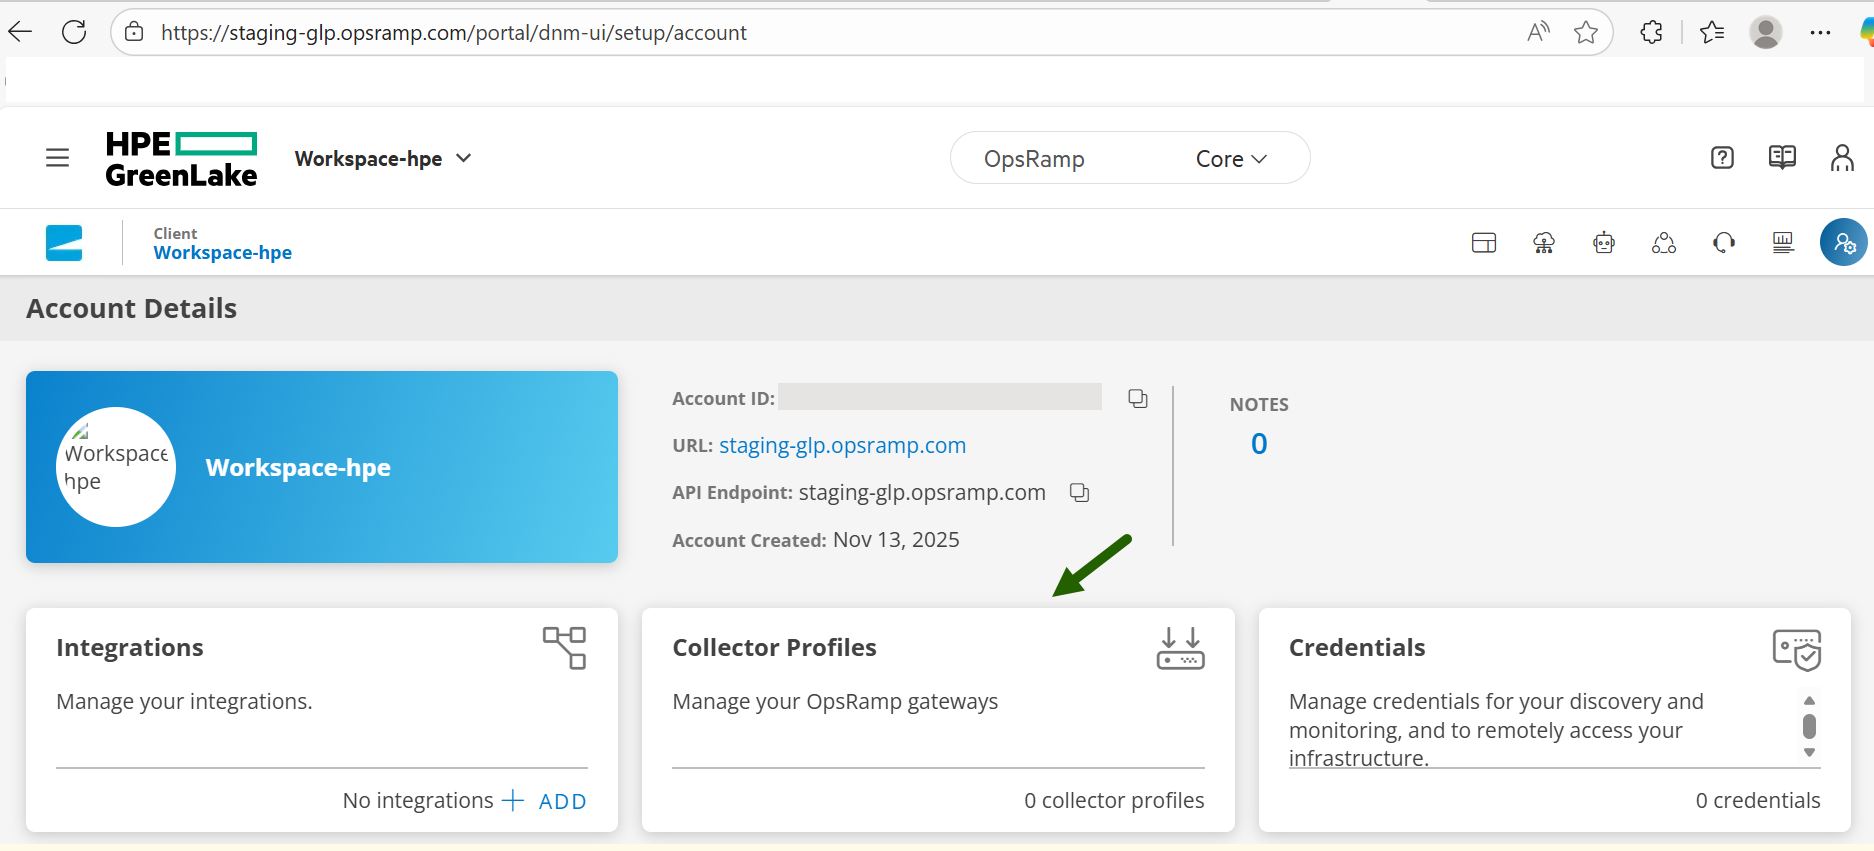Open Read Aloud in address bar
The image size is (1874, 851).
tap(1538, 32)
